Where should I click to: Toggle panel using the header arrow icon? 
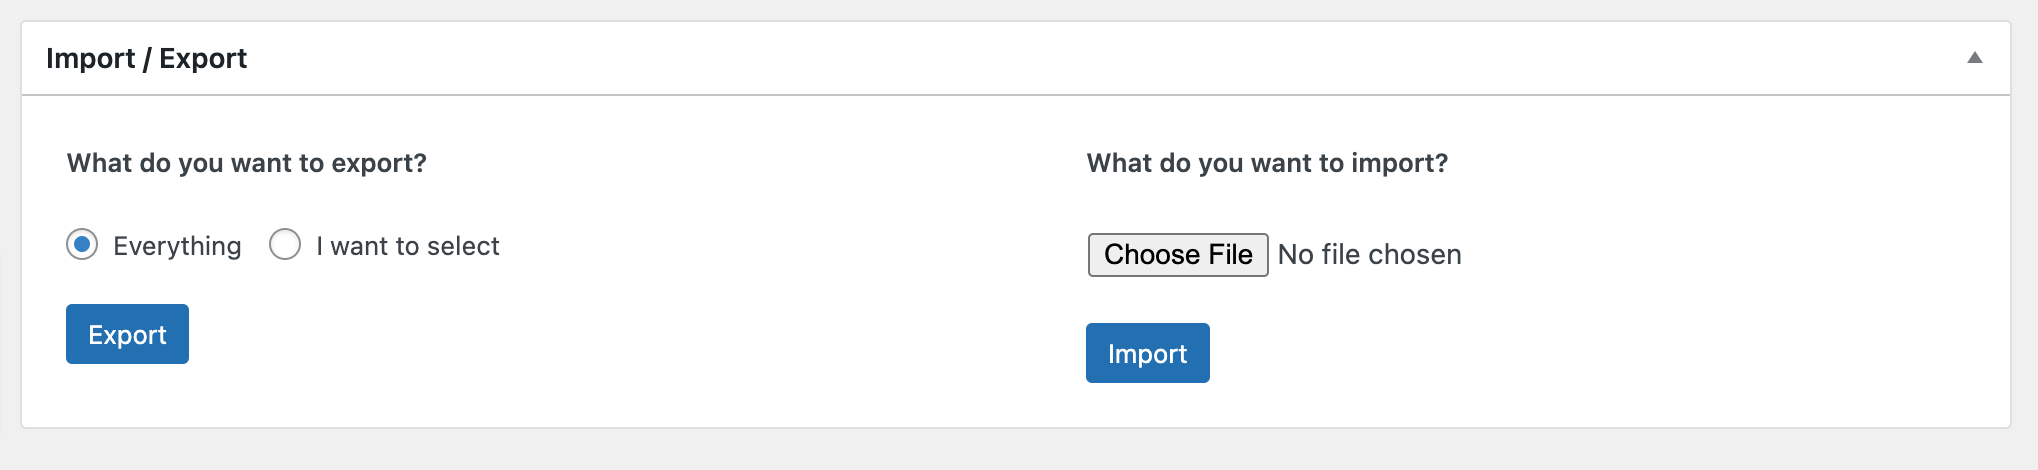1974,58
